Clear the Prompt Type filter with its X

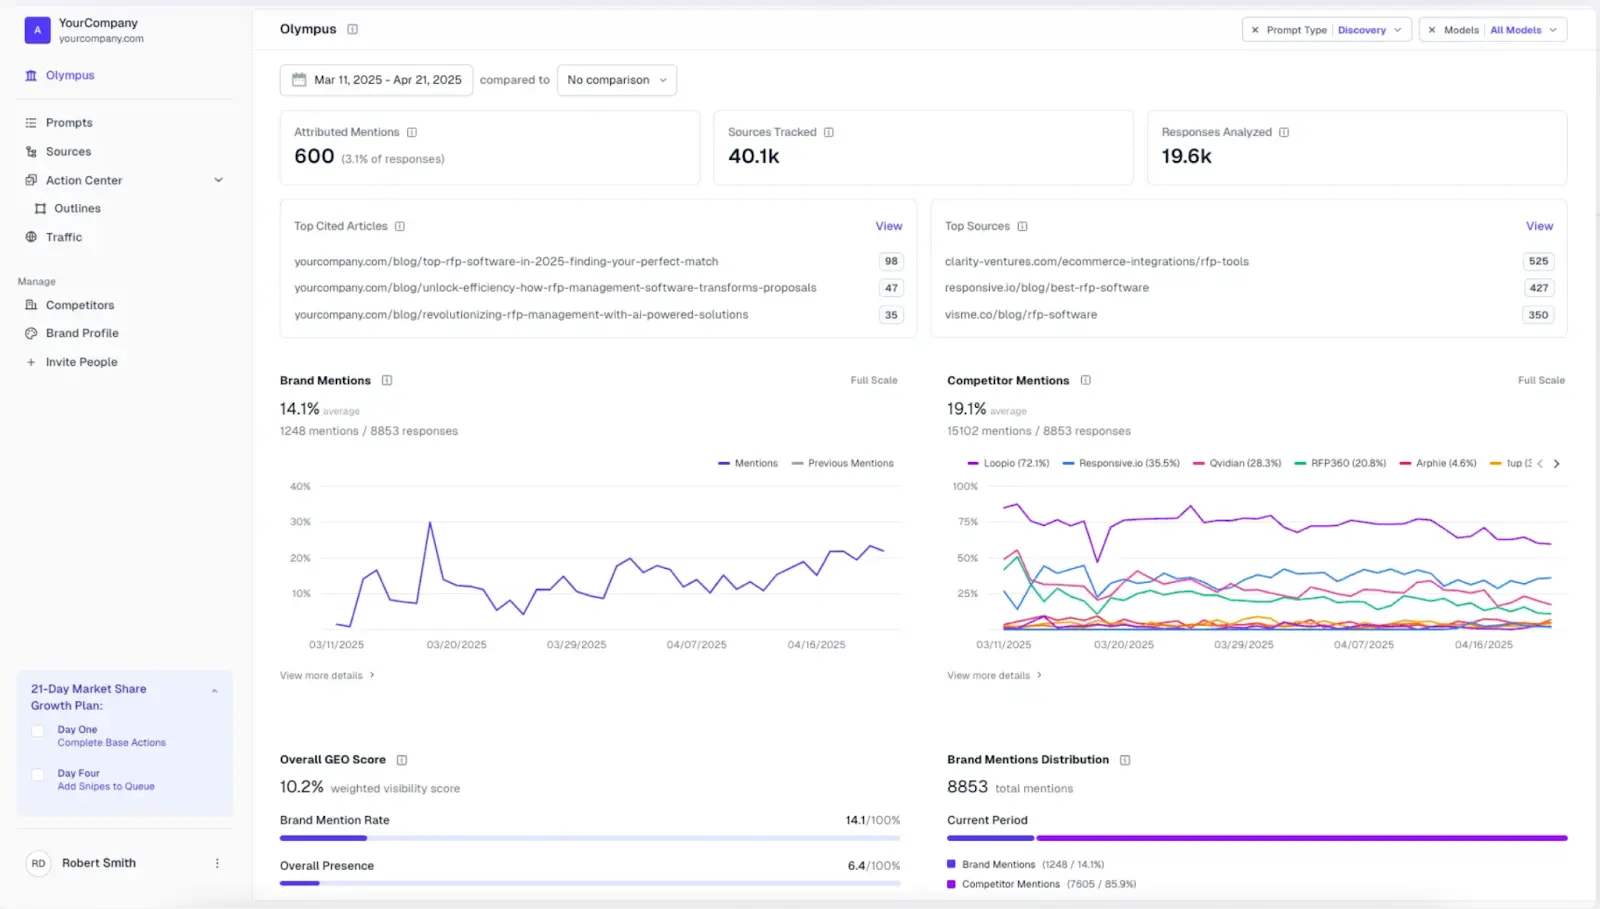pos(1255,30)
